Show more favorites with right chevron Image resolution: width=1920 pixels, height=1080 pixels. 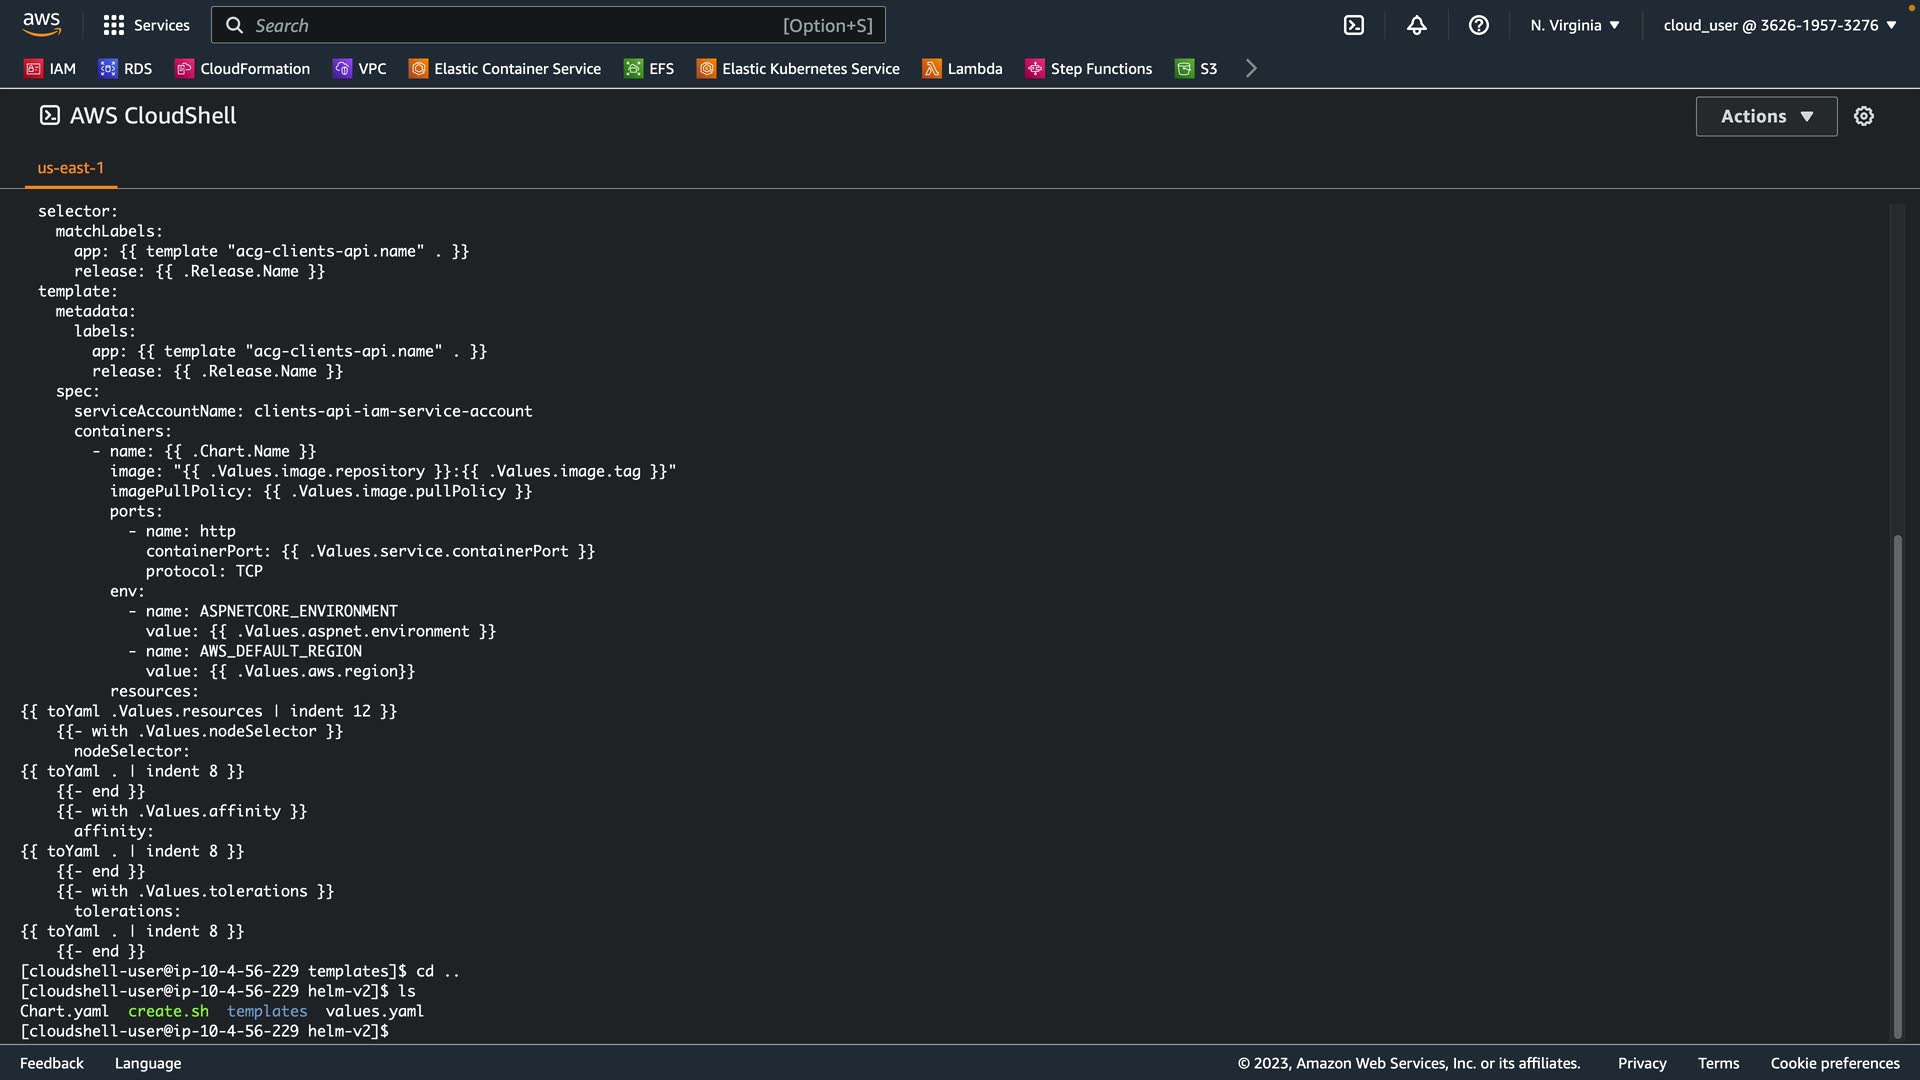[1251, 68]
